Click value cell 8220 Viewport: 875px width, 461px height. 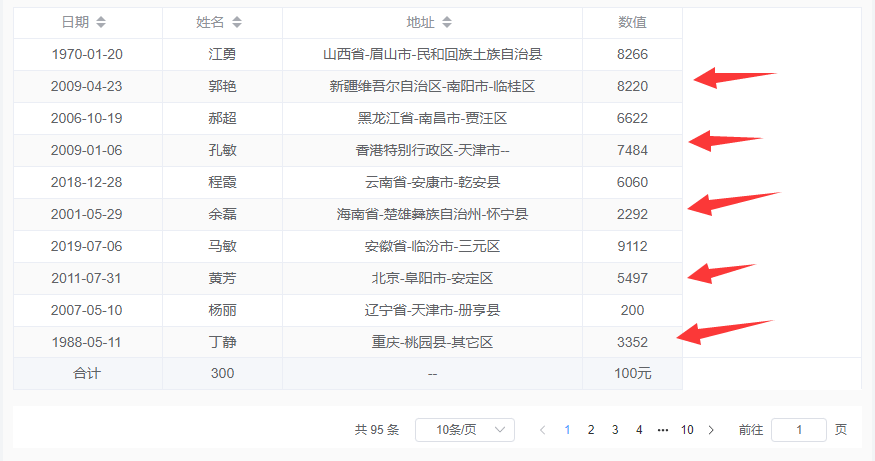(x=632, y=86)
